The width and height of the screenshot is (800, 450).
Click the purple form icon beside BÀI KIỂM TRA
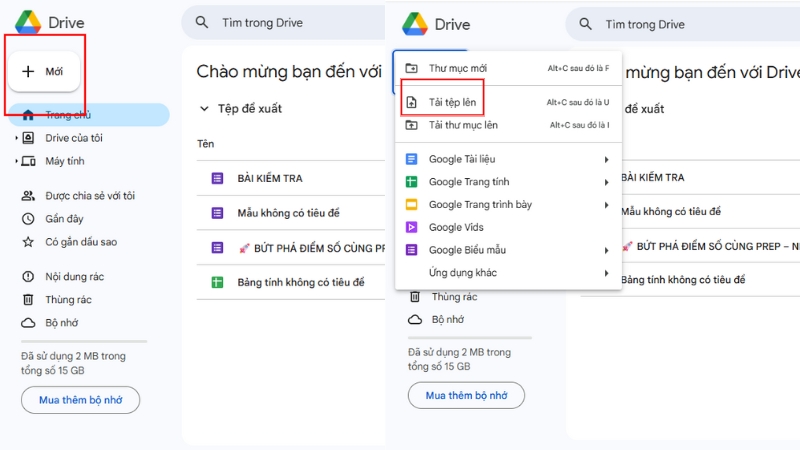(x=217, y=178)
